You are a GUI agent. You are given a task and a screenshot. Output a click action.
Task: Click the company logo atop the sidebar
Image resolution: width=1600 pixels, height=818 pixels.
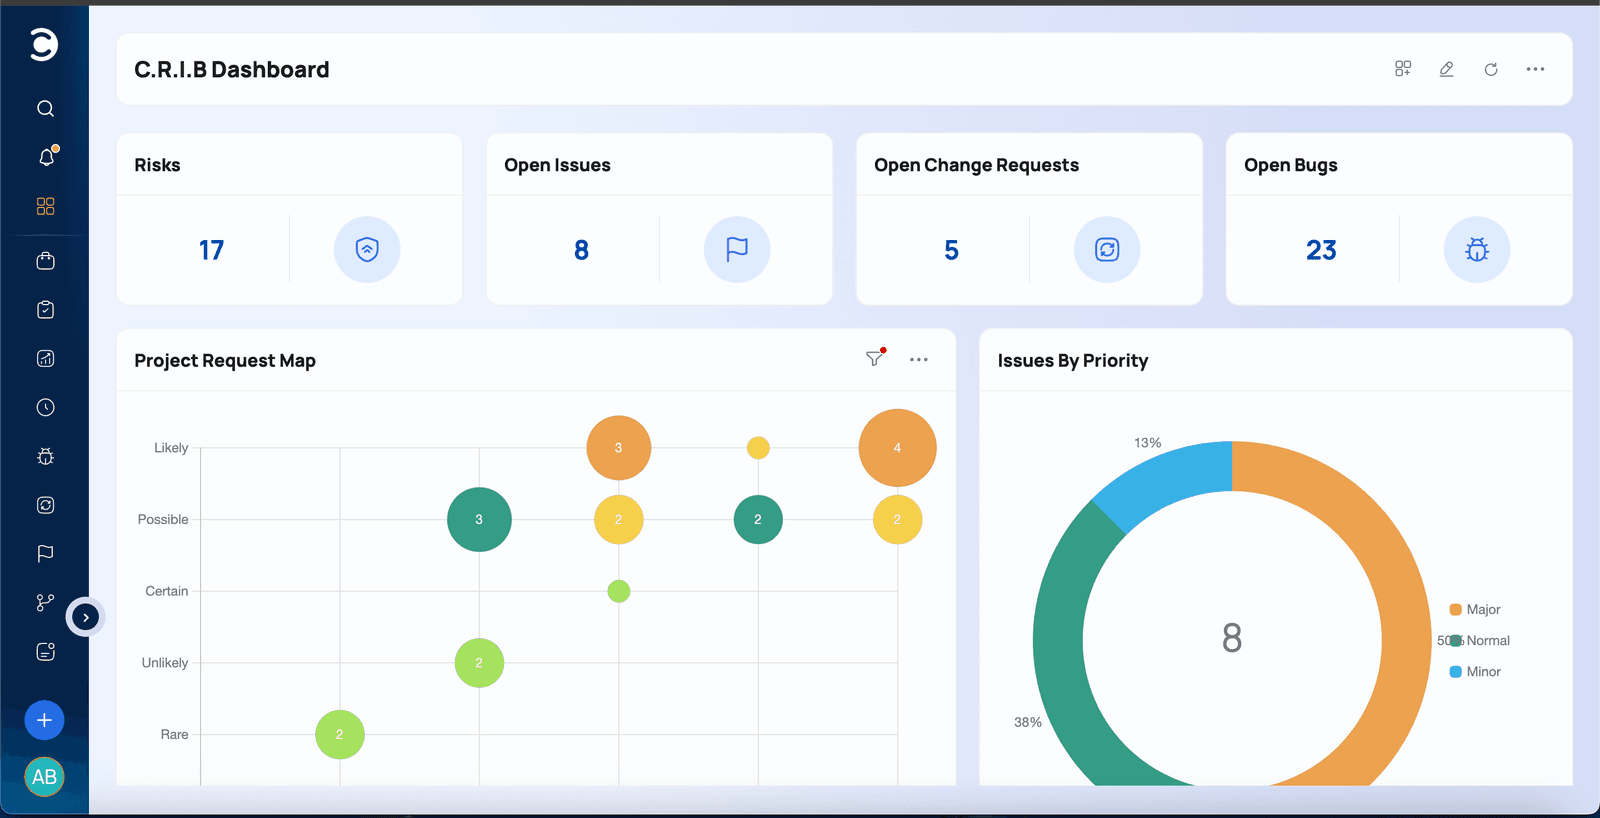44,44
